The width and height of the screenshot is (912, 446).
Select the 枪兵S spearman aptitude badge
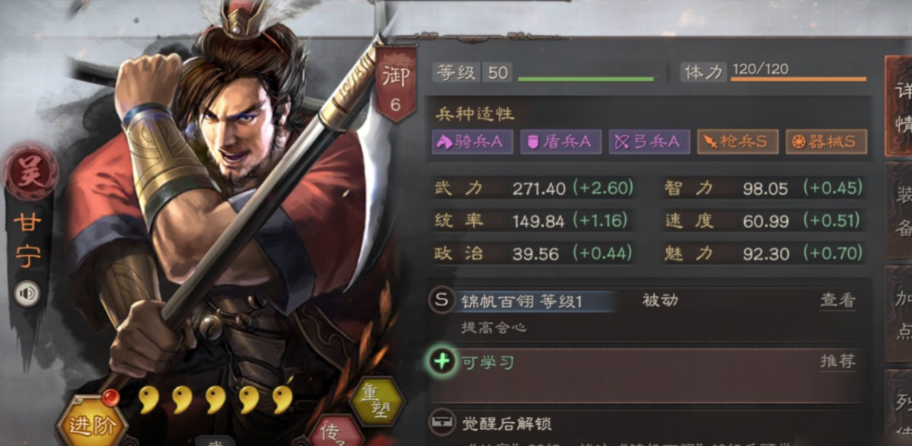(738, 142)
